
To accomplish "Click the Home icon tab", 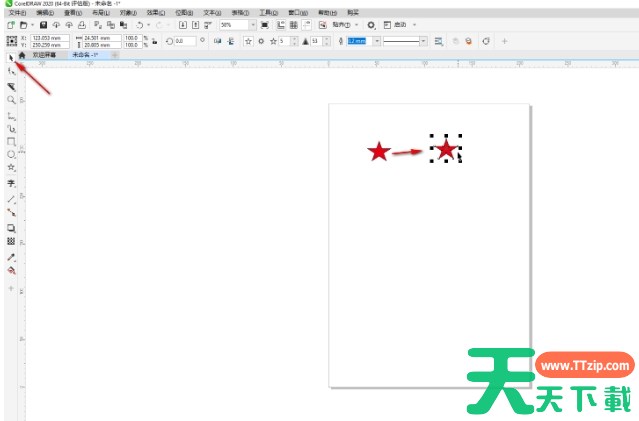I will (22, 55).
